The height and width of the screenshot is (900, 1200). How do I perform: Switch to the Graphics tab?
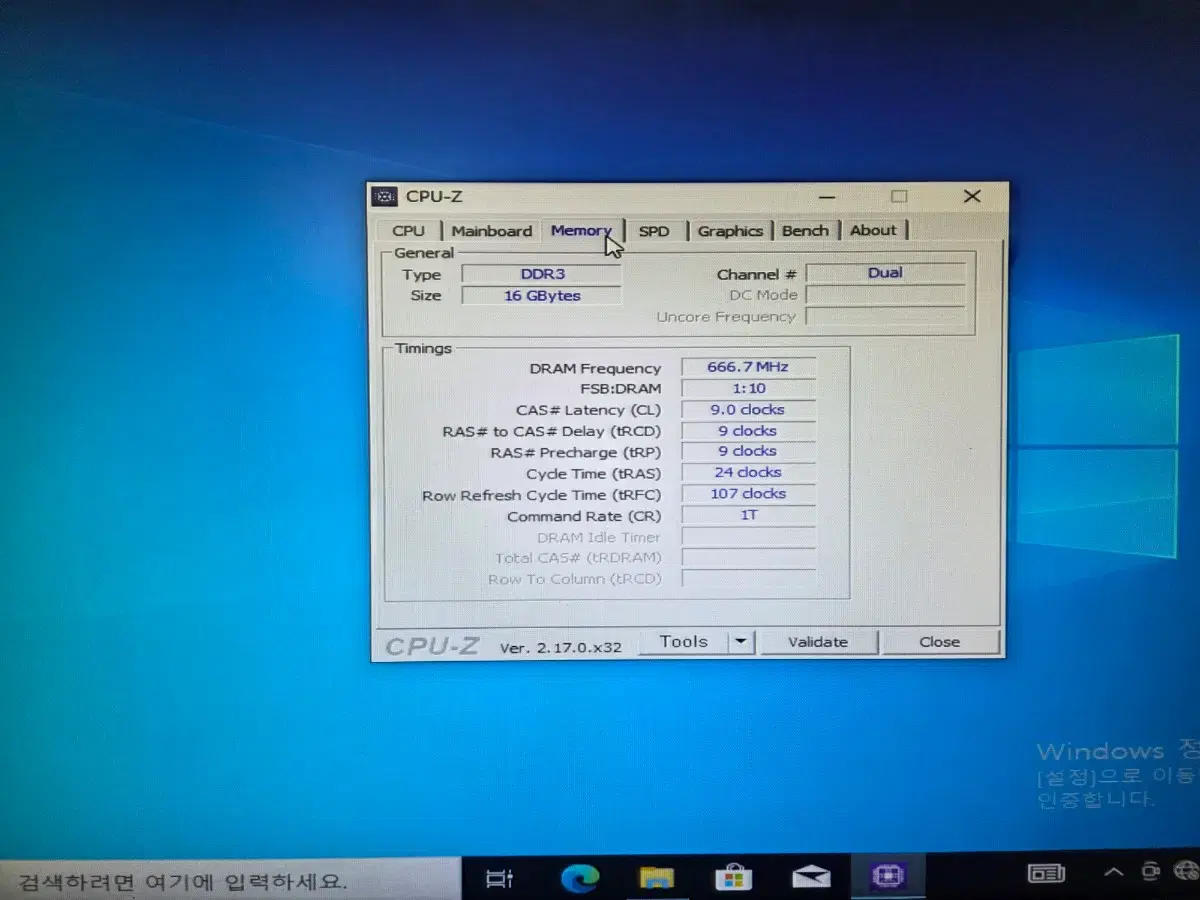tap(730, 231)
